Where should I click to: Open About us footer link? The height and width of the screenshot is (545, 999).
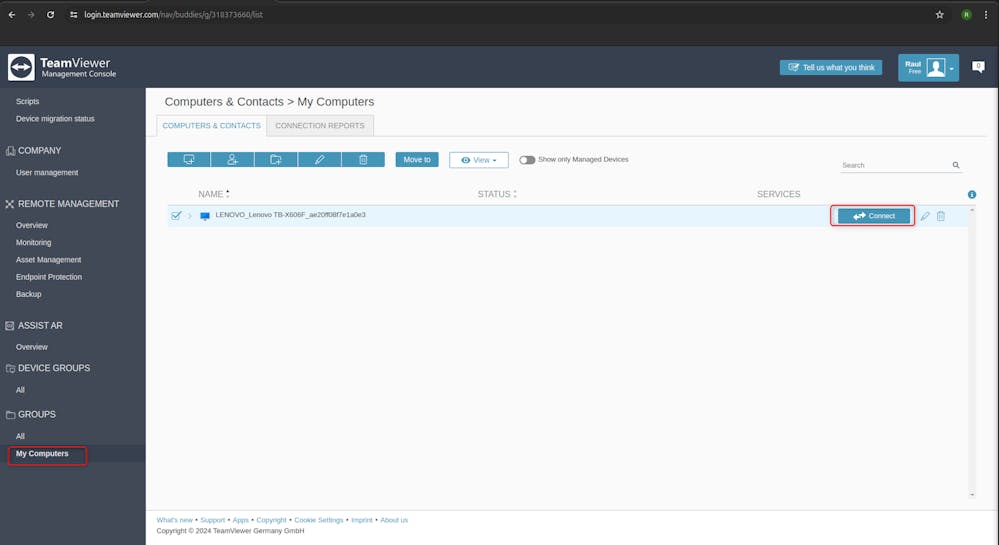394,520
